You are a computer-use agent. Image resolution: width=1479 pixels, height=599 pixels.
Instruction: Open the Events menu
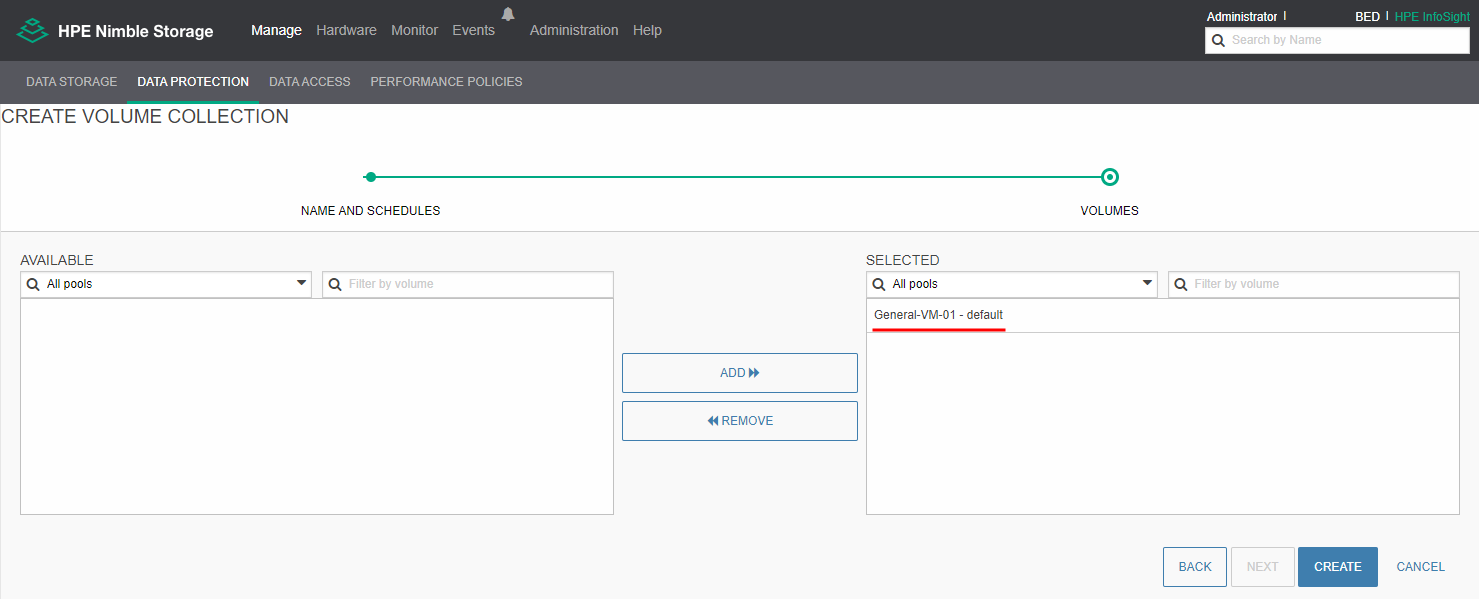point(473,30)
